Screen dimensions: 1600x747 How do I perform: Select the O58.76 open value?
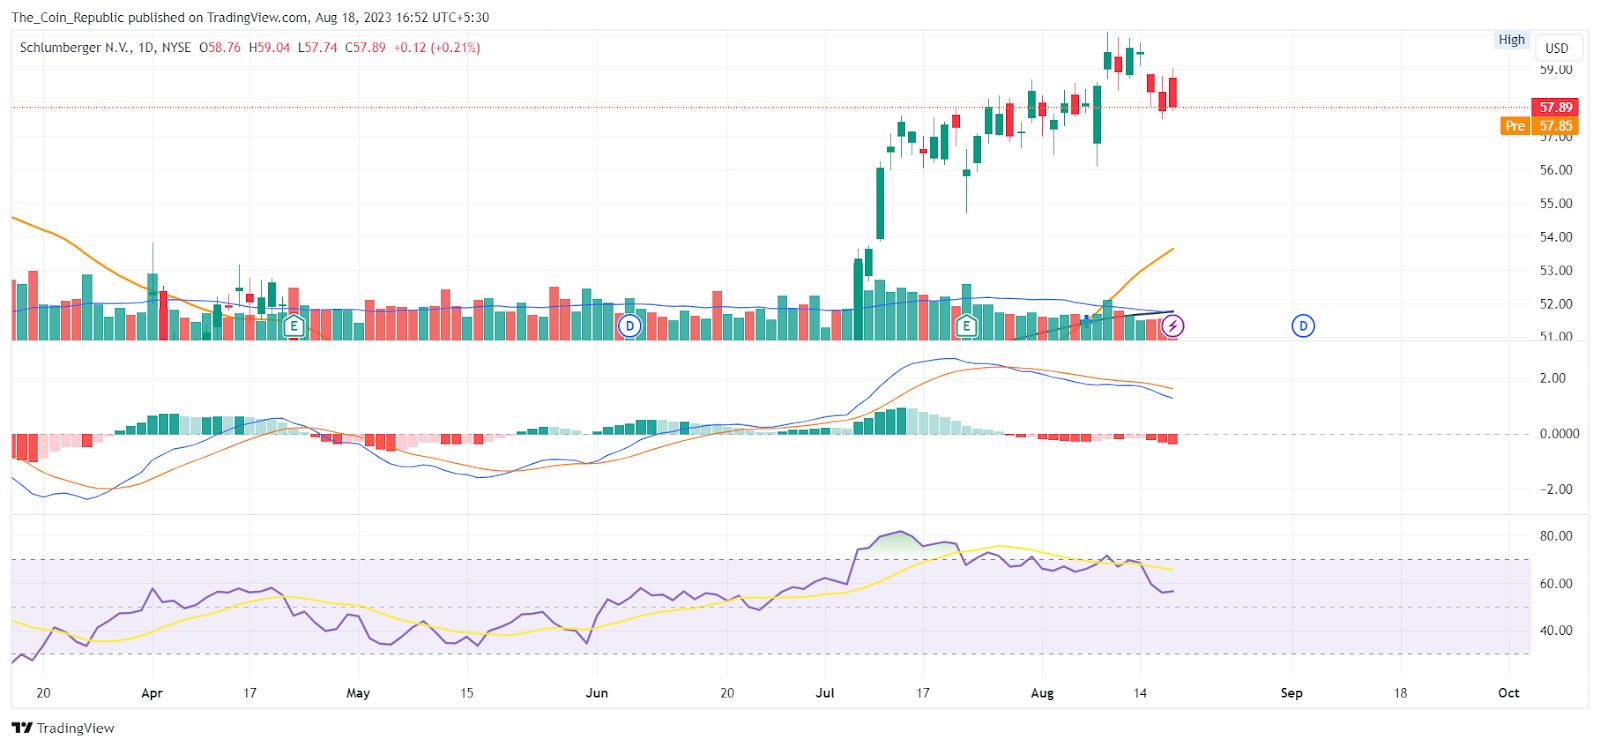coord(220,47)
